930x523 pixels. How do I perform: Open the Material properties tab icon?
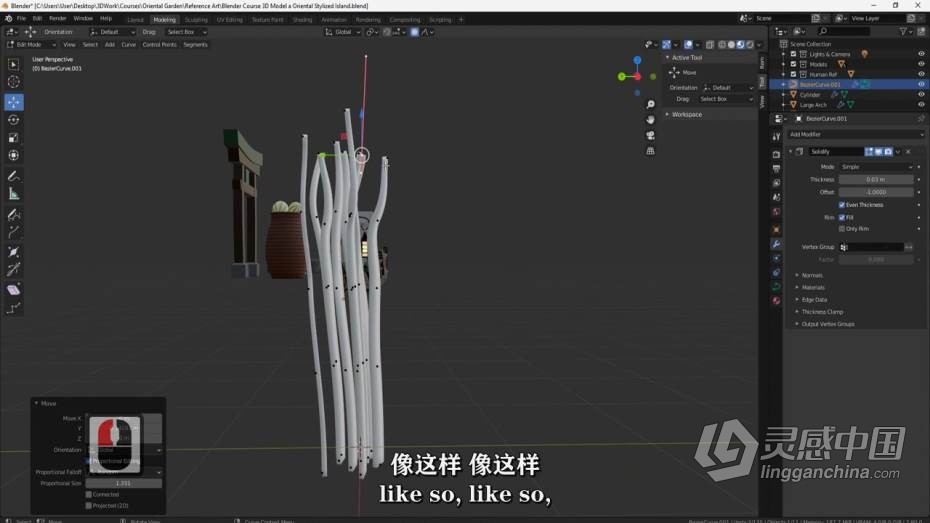tap(776, 301)
